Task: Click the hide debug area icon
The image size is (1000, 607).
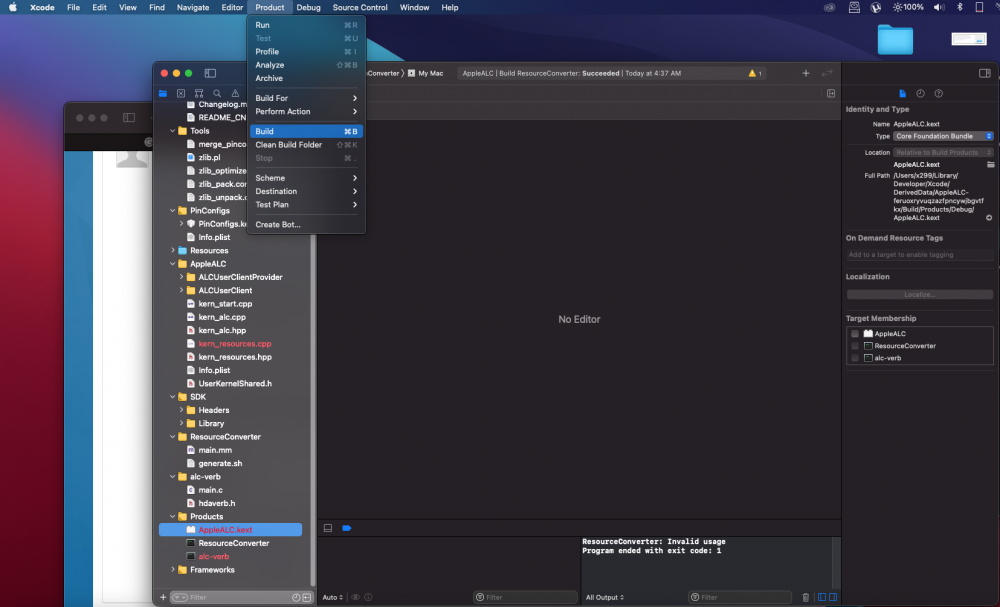Action: click(328, 528)
